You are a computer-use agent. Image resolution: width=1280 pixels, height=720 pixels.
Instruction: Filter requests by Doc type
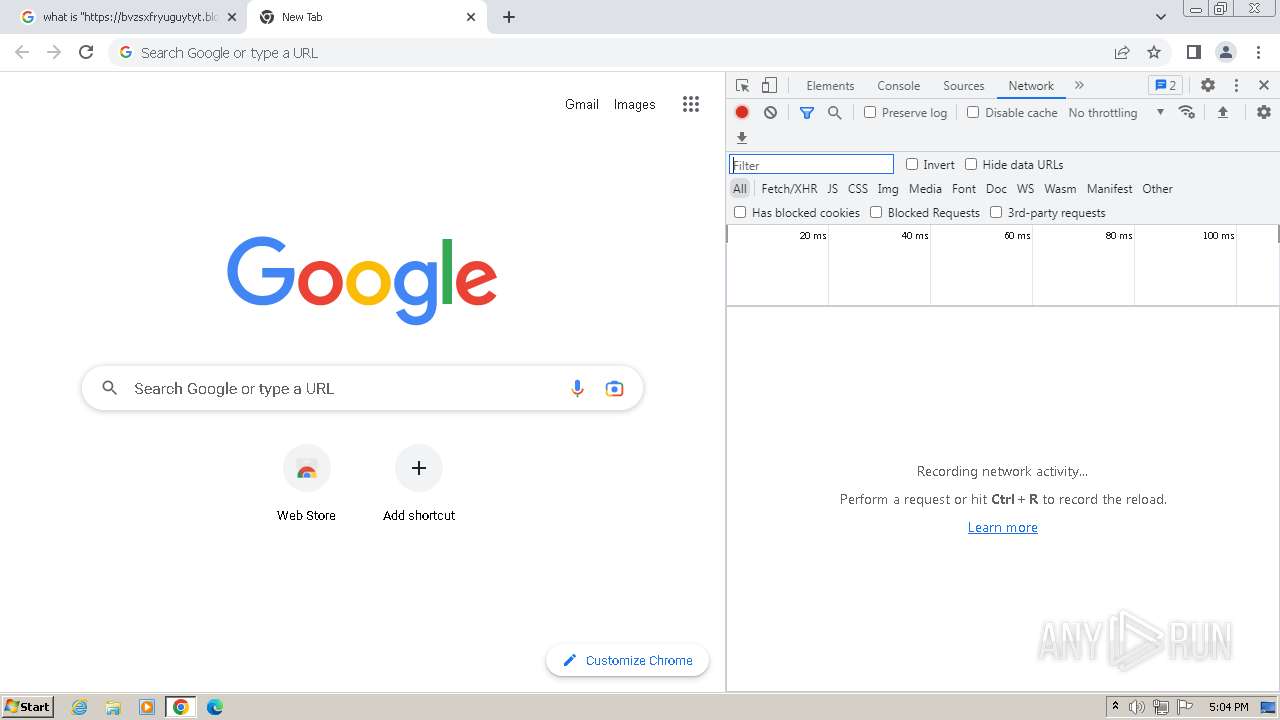click(996, 189)
